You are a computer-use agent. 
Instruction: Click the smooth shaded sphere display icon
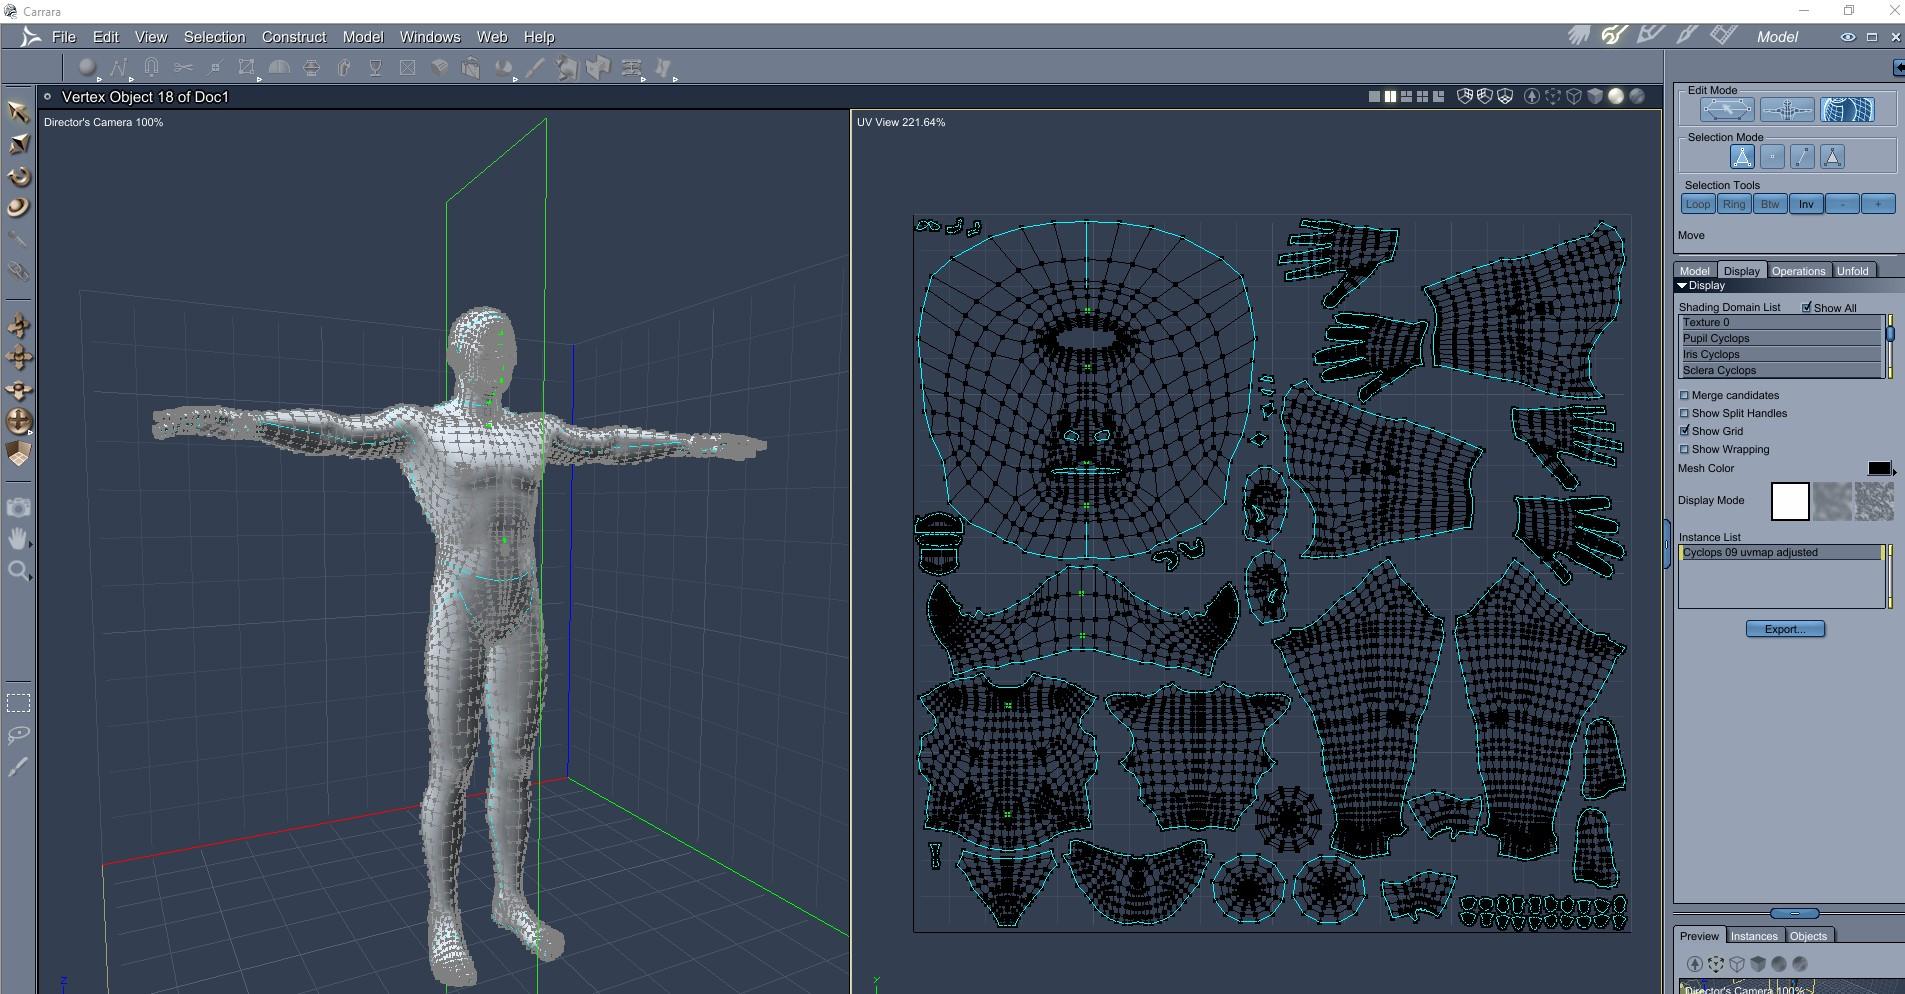[1616, 97]
